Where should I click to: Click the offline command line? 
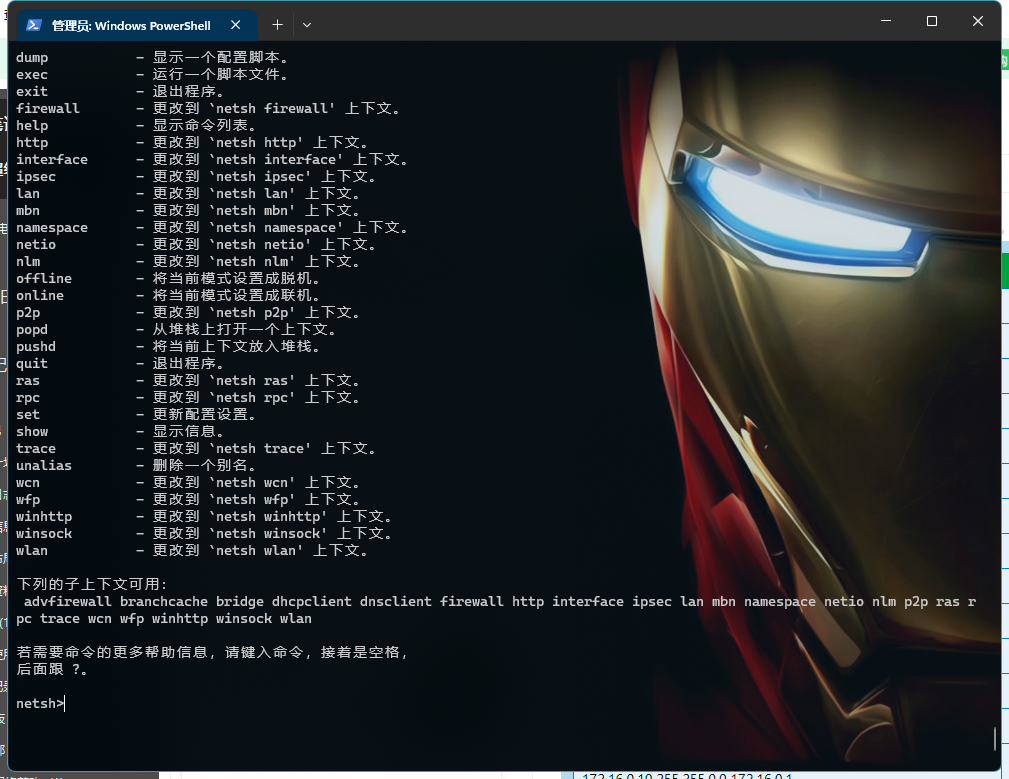(43, 278)
